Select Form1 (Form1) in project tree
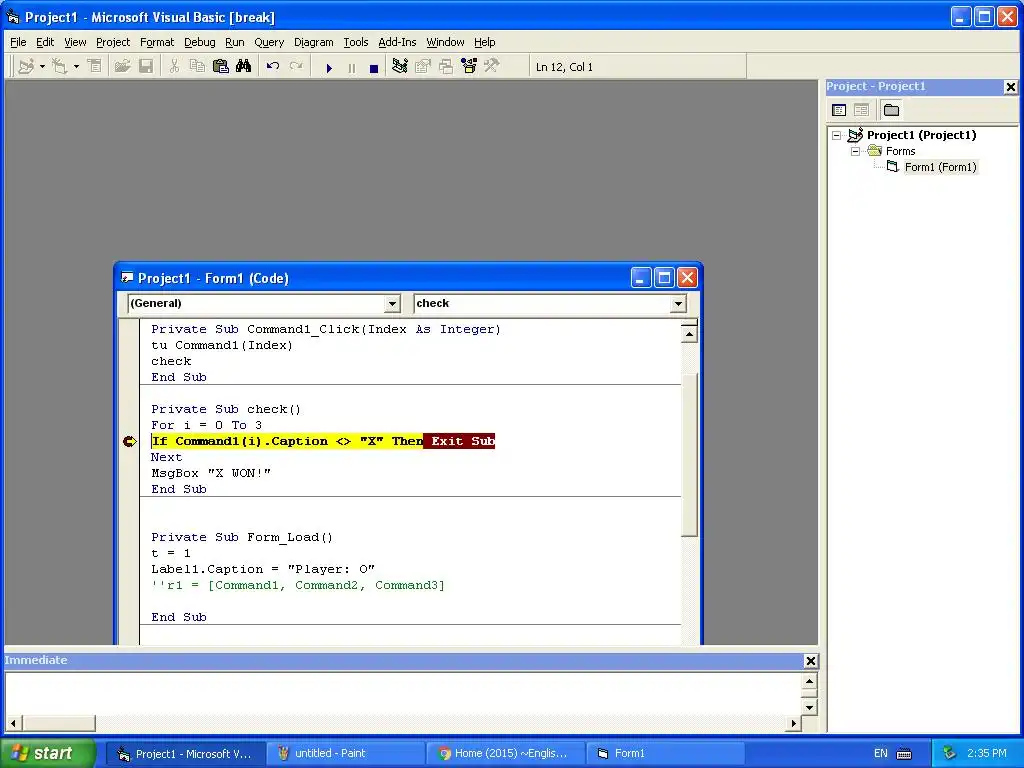This screenshot has height=768, width=1024. click(940, 167)
